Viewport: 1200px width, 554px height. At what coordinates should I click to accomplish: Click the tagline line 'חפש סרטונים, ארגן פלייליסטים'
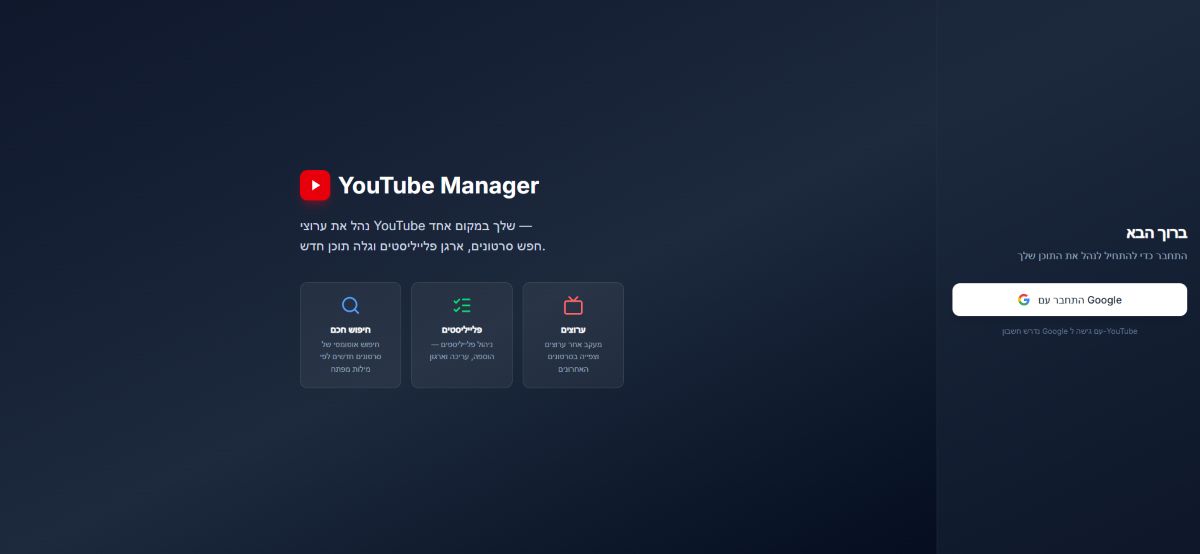(x=423, y=246)
